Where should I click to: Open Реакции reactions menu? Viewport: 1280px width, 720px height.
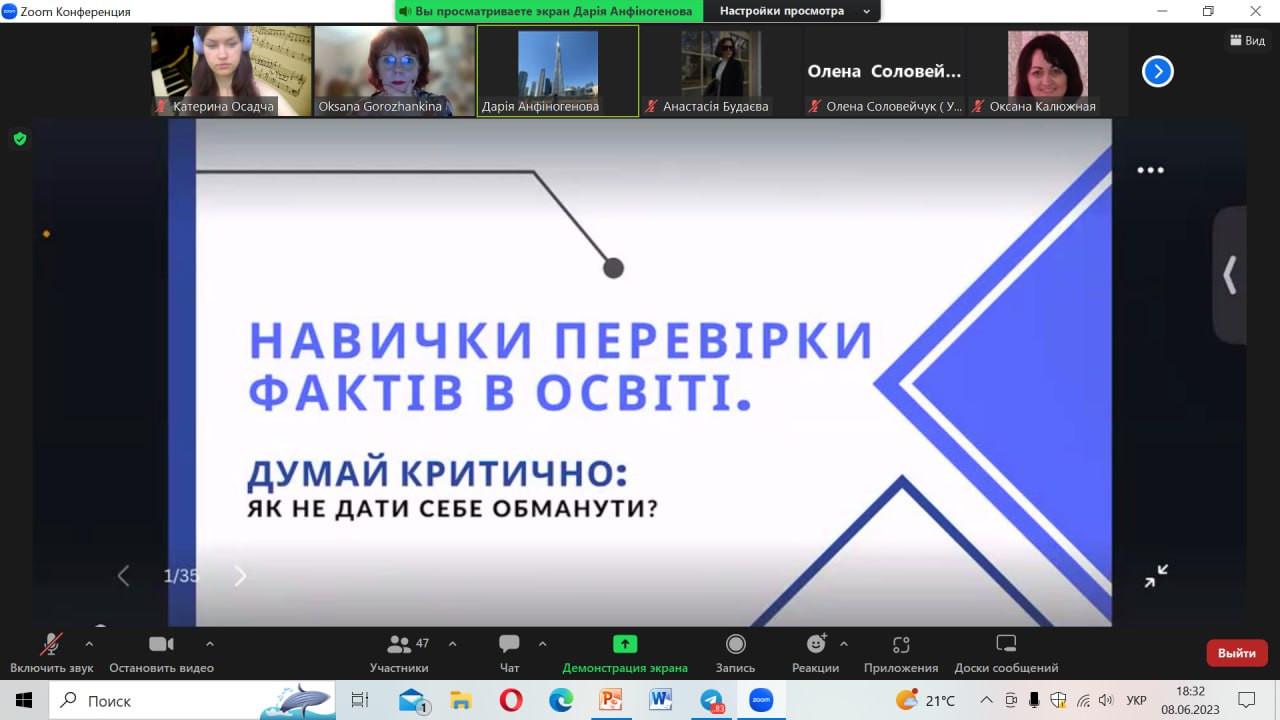pyautogui.click(x=816, y=653)
